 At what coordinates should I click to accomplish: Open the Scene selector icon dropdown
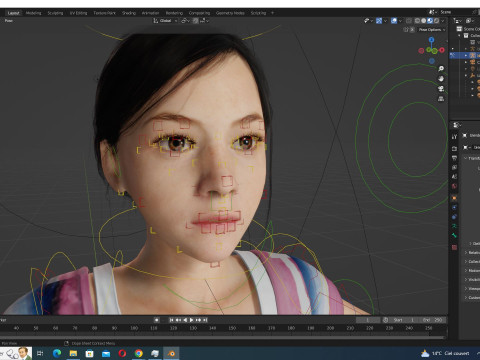pos(433,12)
